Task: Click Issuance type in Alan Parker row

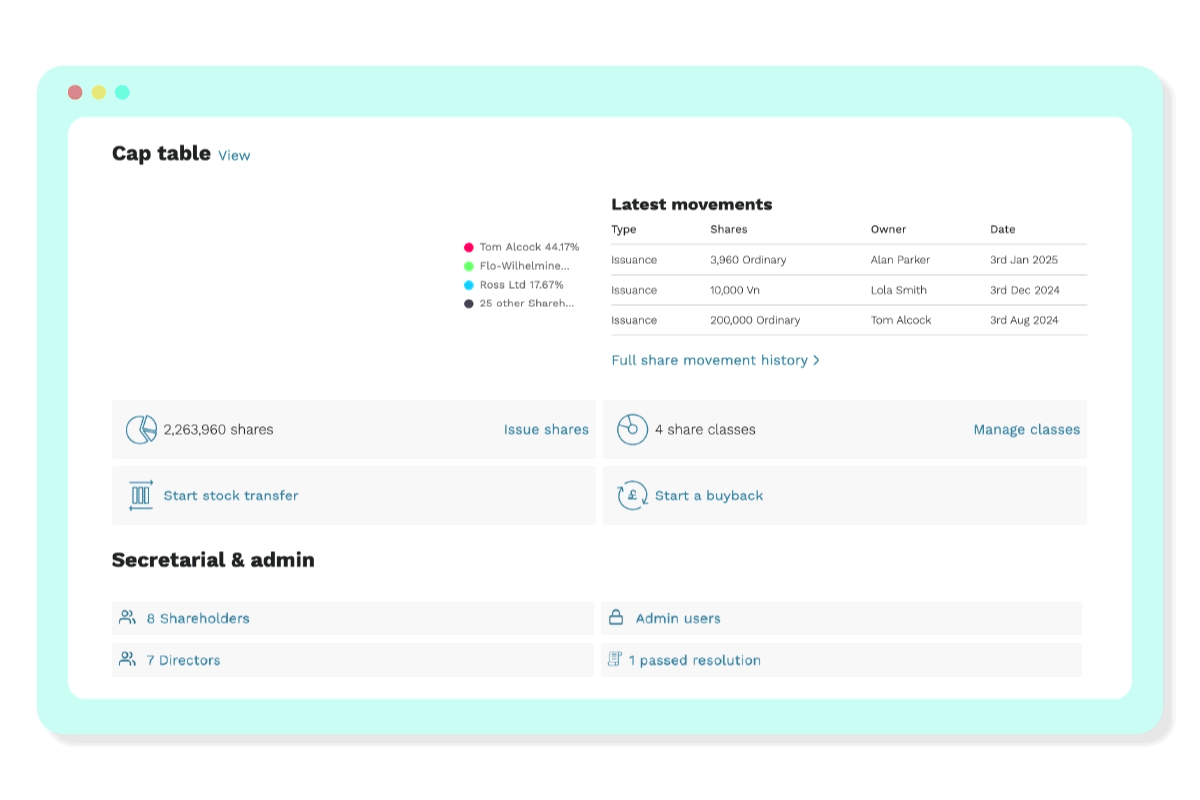Action: pyautogui.click(x=634, y=260)
